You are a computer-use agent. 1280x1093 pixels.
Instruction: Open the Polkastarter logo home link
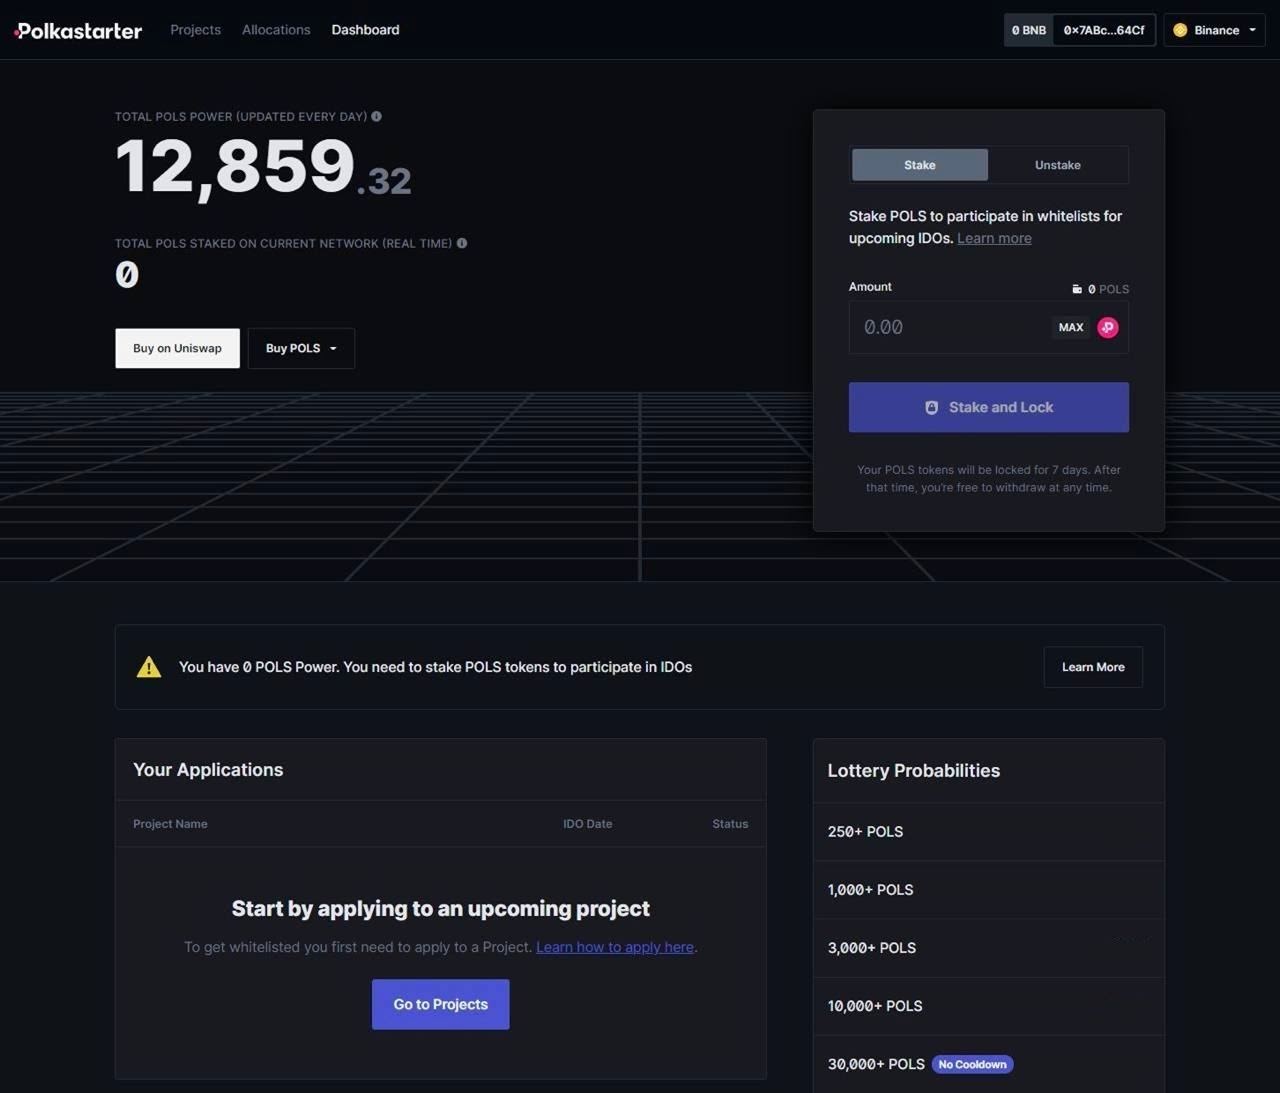tap(78, 30)
